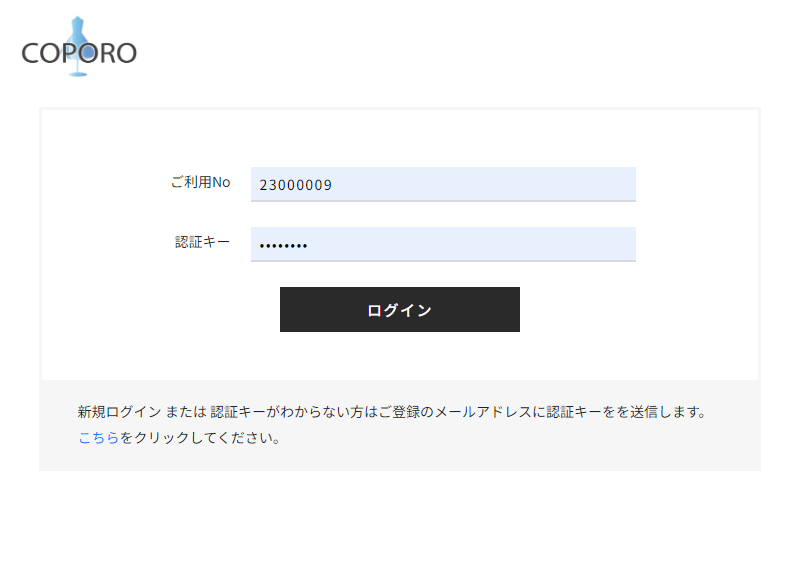
Task: Open the こちら link
Action: [98, 438]
